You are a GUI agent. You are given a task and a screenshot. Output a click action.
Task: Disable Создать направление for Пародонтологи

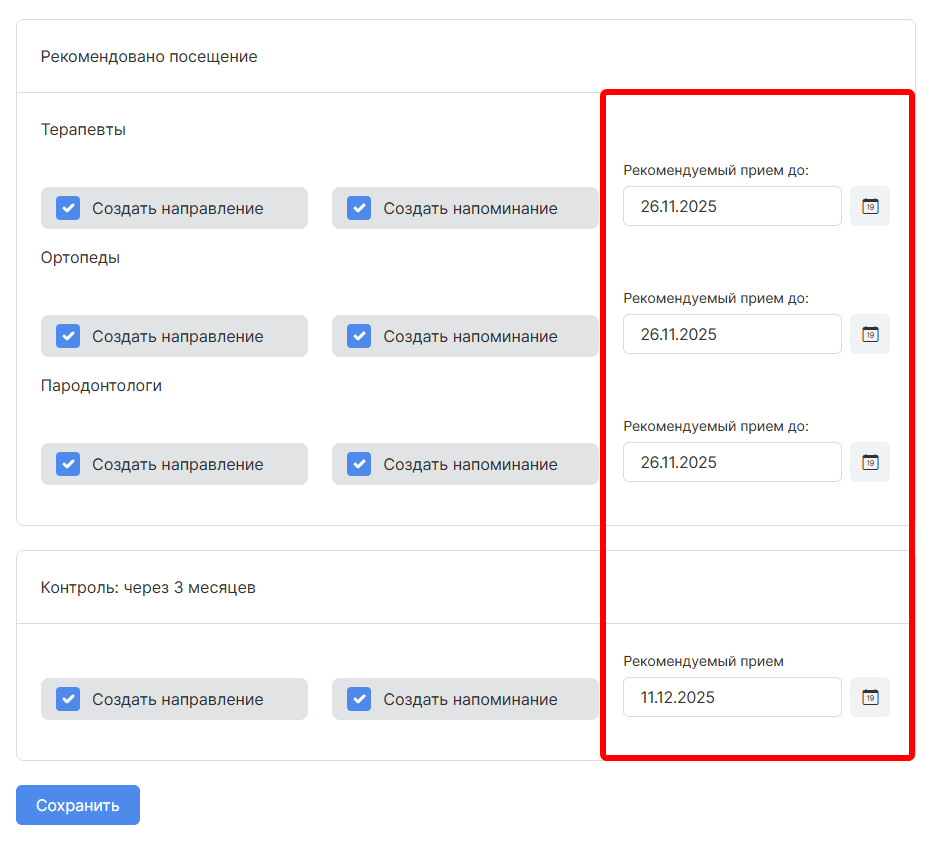[68, 464]
